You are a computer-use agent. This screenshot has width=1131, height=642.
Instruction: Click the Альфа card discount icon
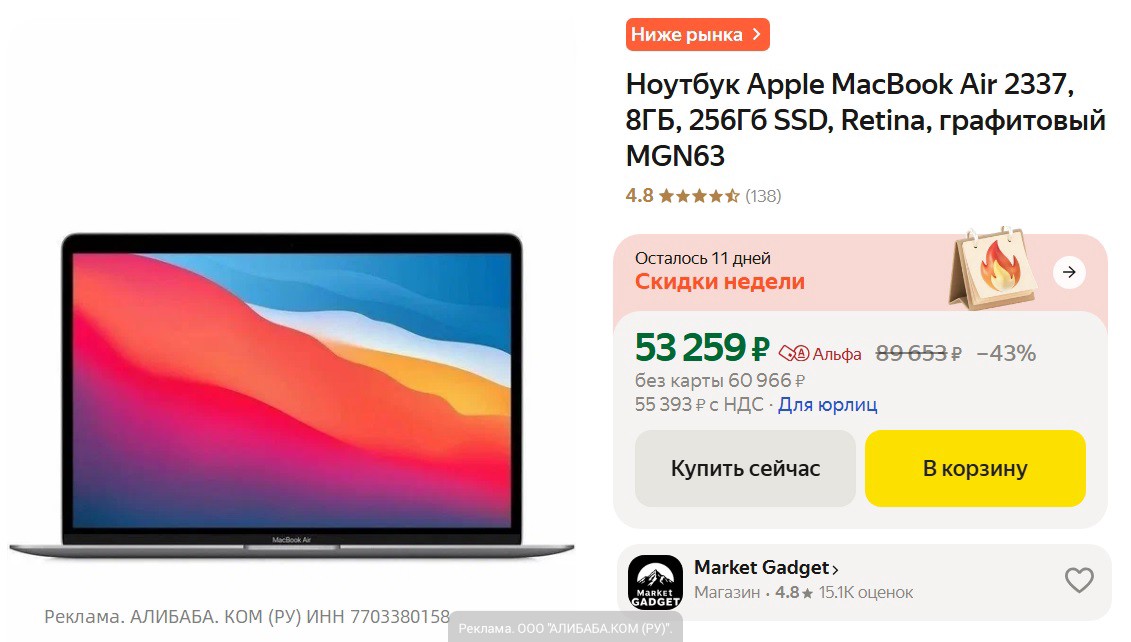[793, 353]
